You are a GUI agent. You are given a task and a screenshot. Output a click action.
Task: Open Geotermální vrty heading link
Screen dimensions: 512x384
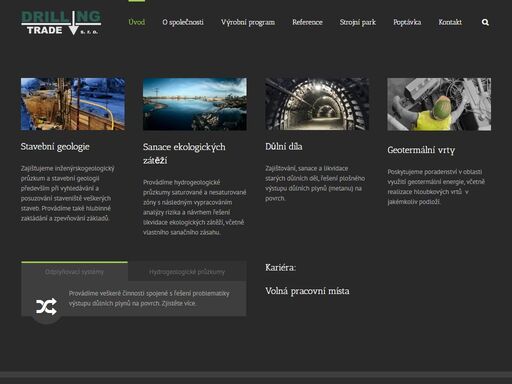421,150
